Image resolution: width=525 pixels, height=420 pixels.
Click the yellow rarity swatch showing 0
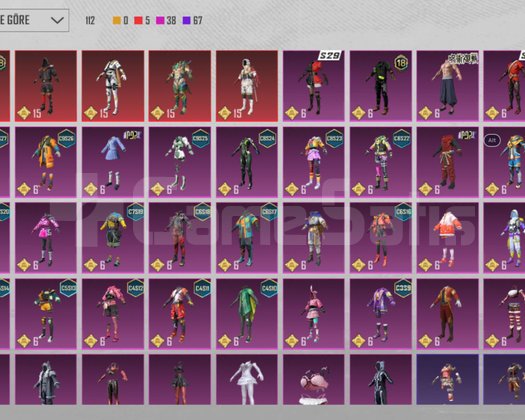click(117, 20)
